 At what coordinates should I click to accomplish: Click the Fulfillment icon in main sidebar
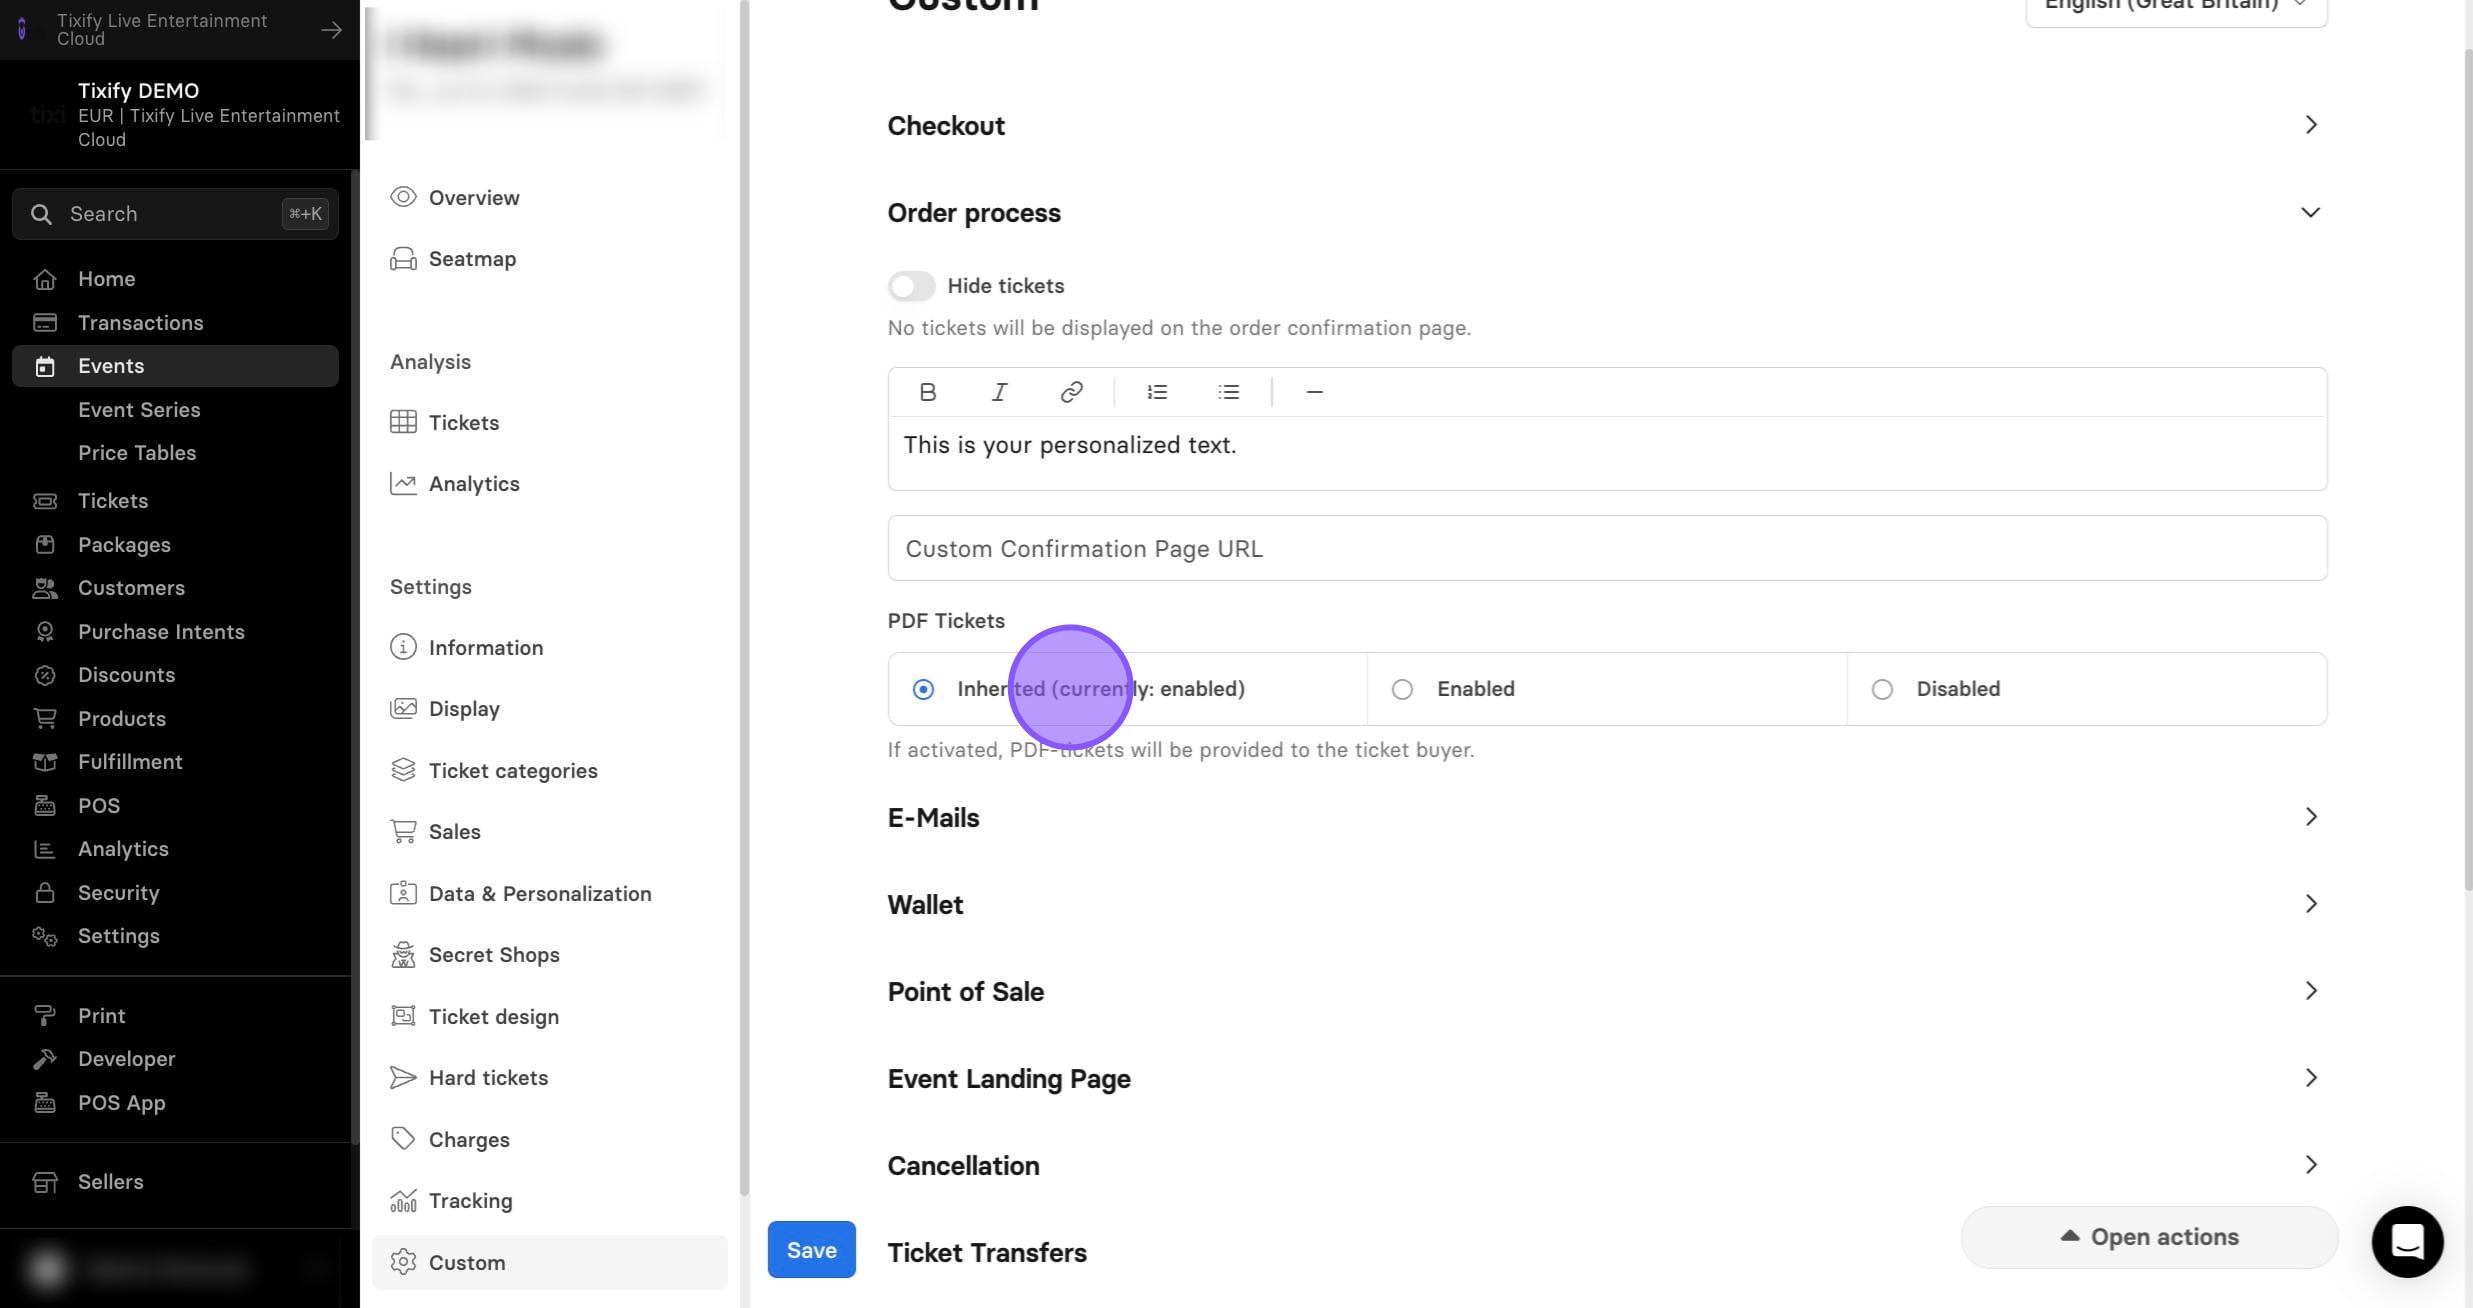coord(45,762)
